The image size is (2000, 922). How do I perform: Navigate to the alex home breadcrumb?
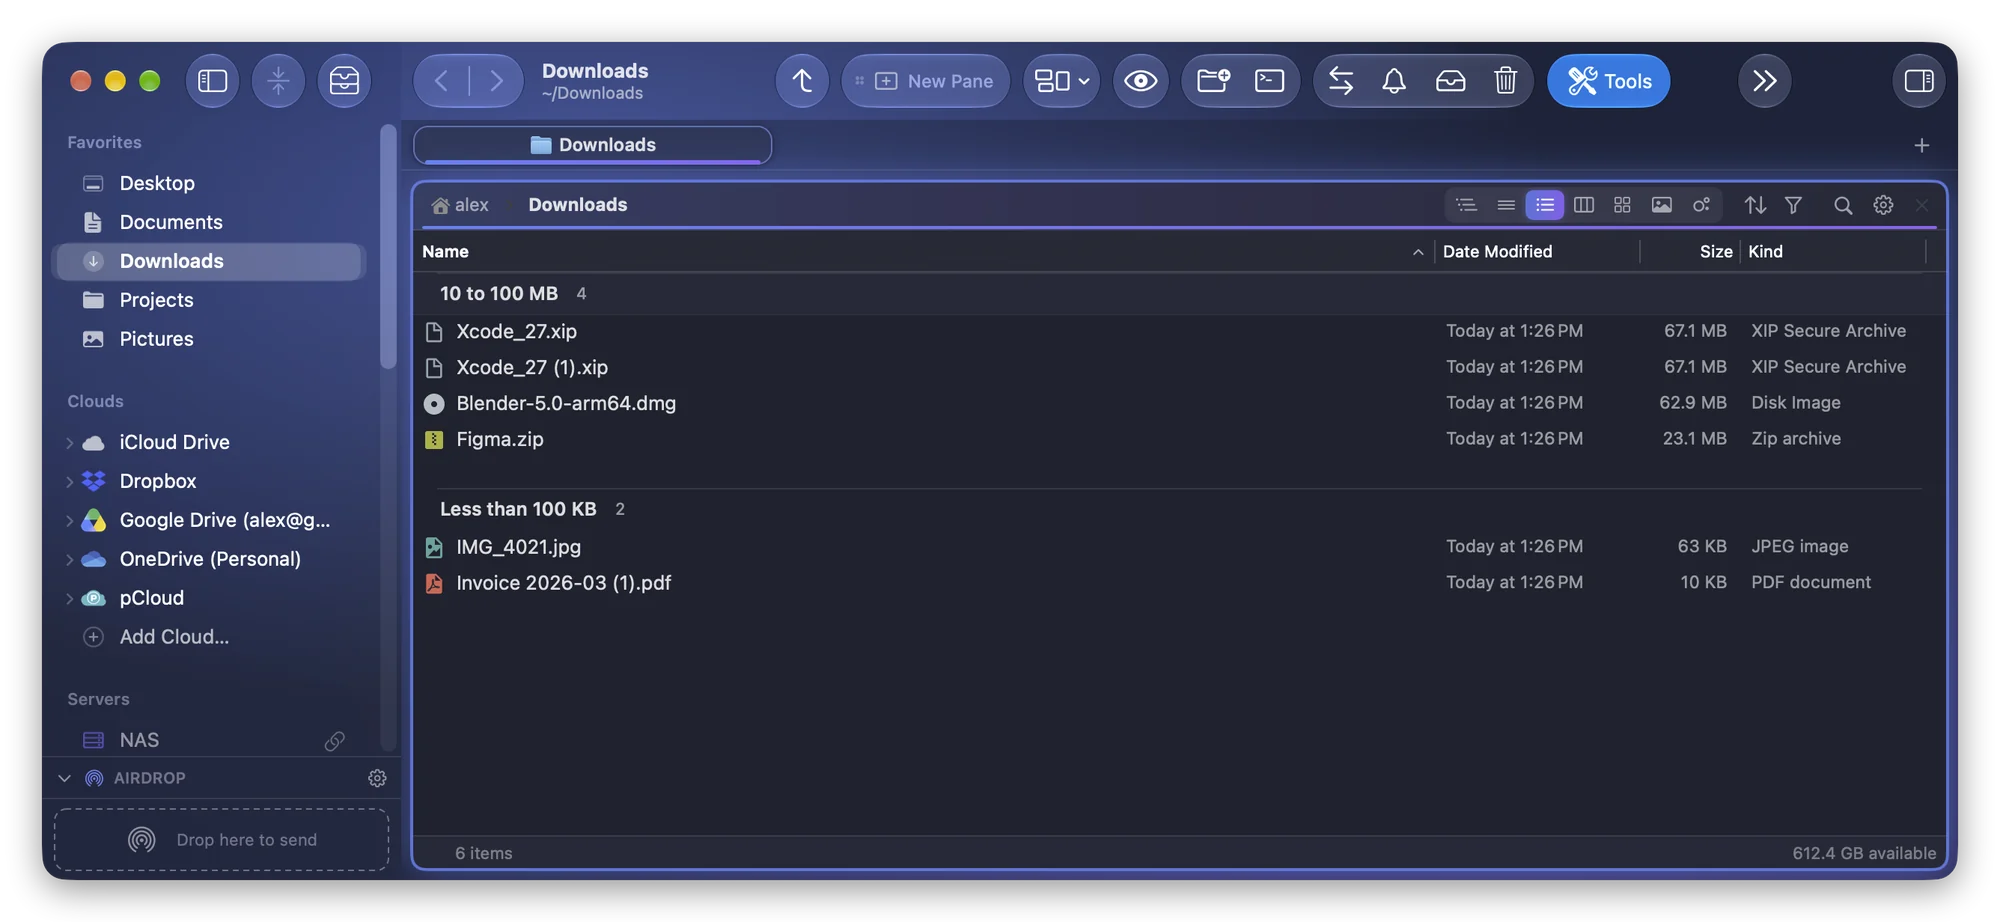click(460, 205)
